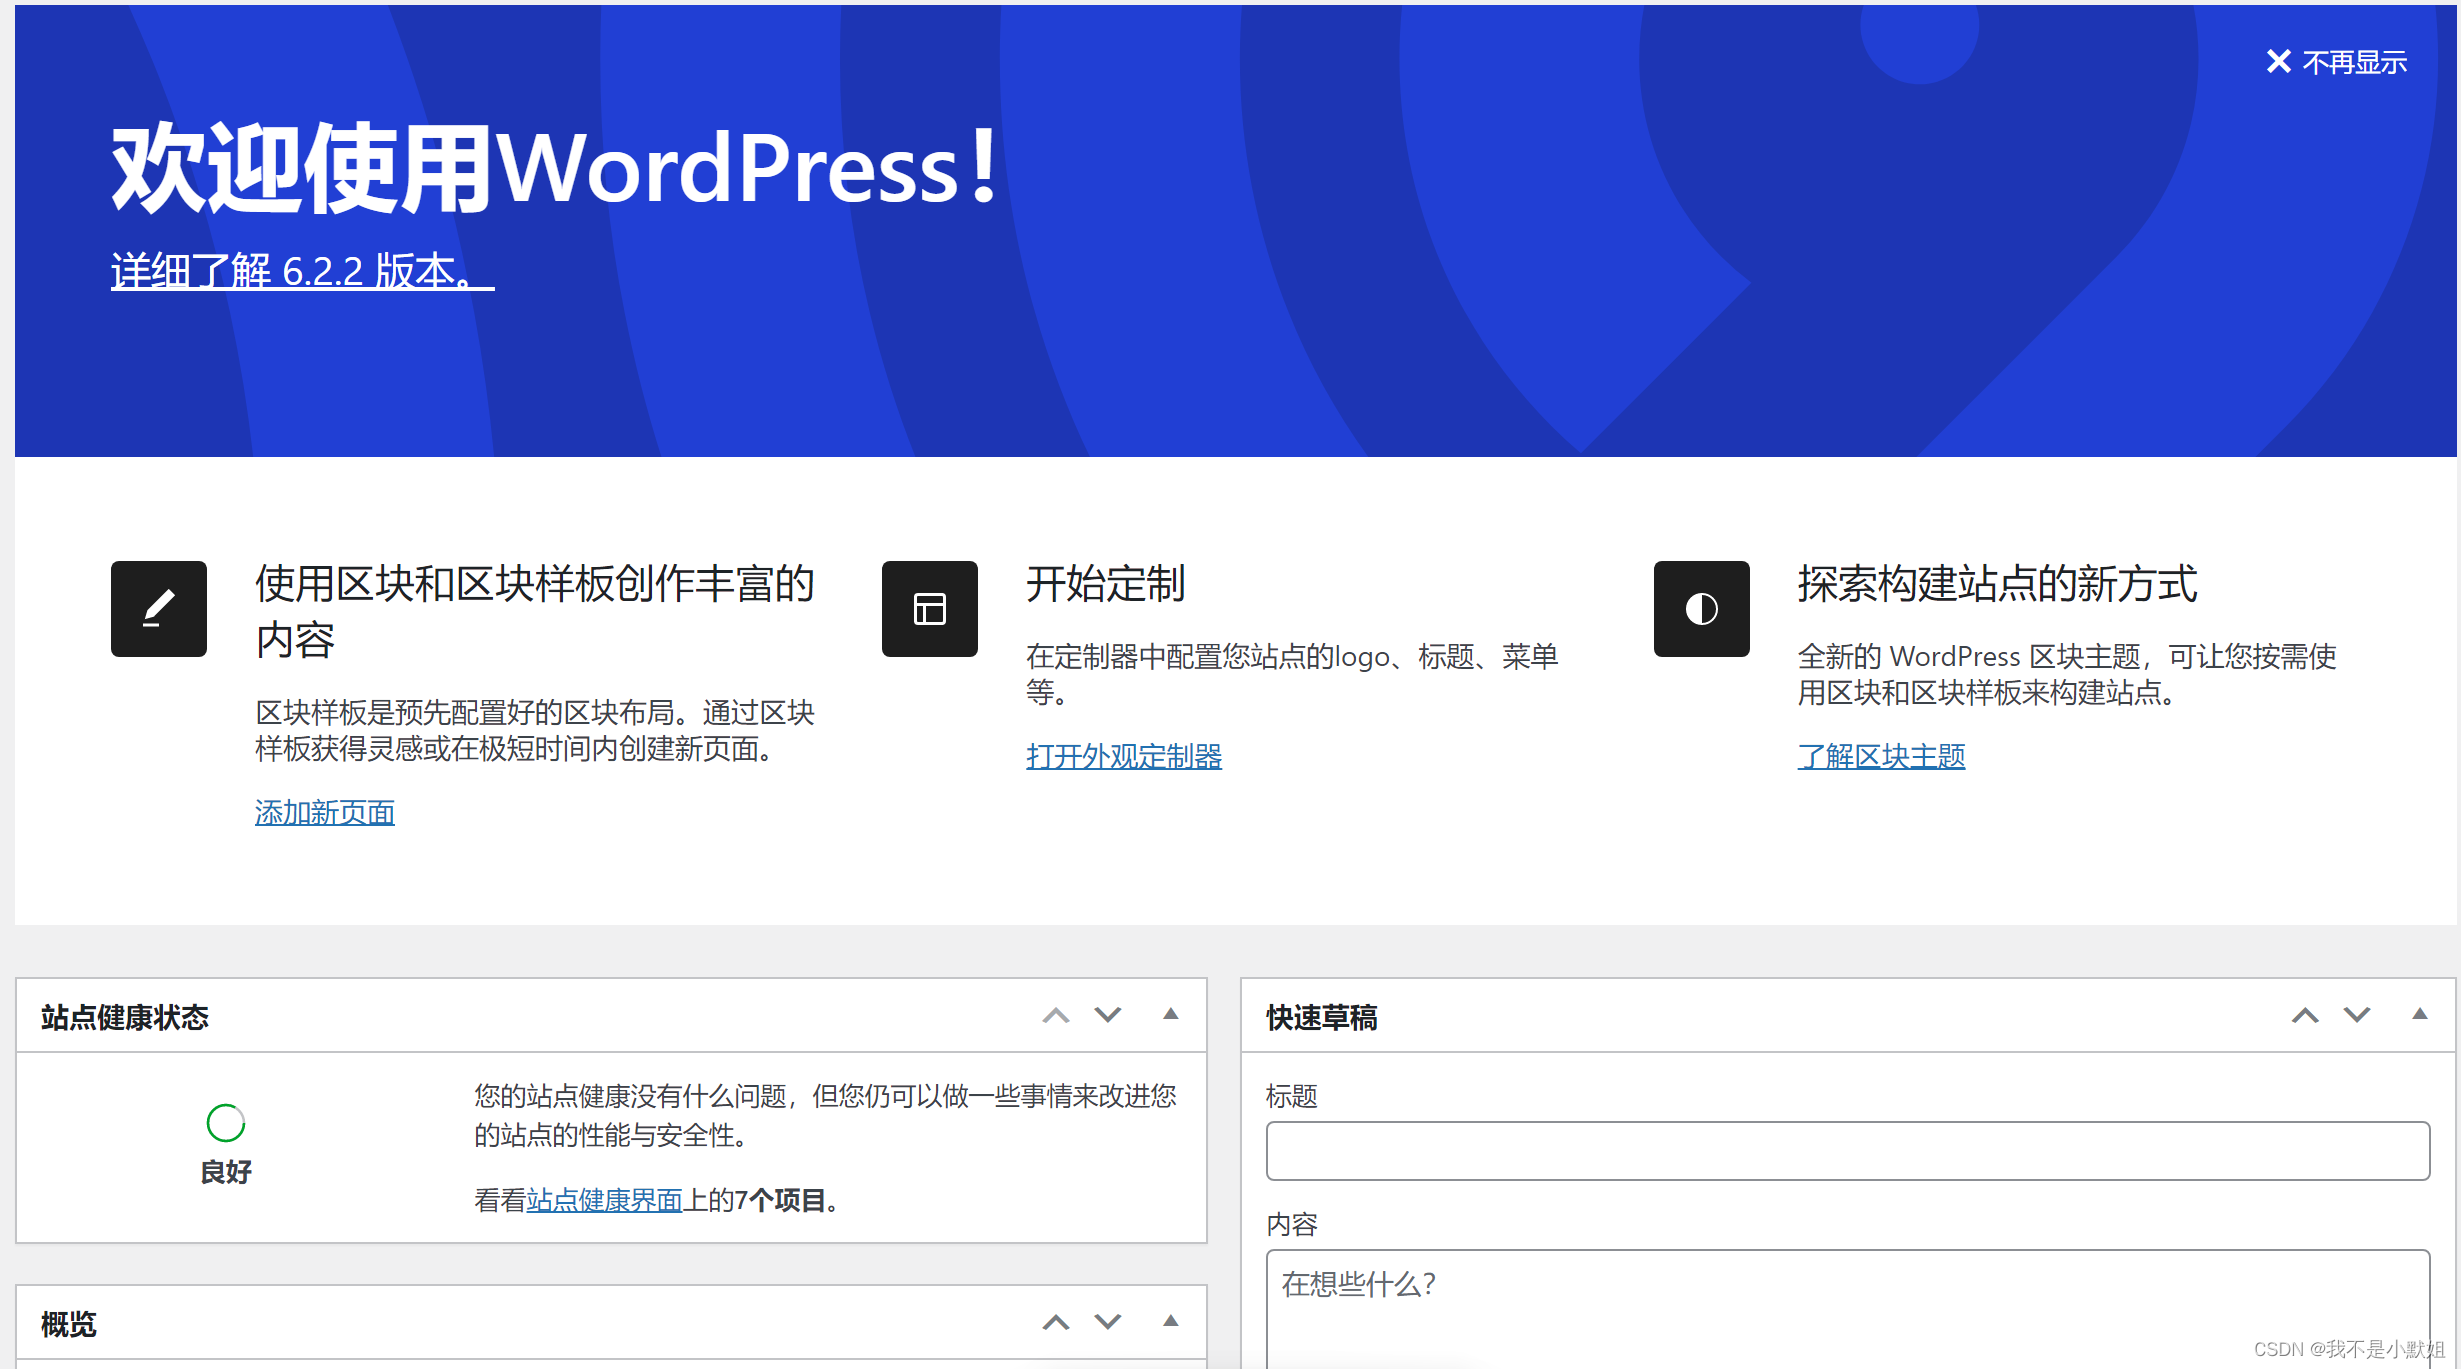
Task: Collapse the 快速草稿 panel
Action: (2419, 1015)
